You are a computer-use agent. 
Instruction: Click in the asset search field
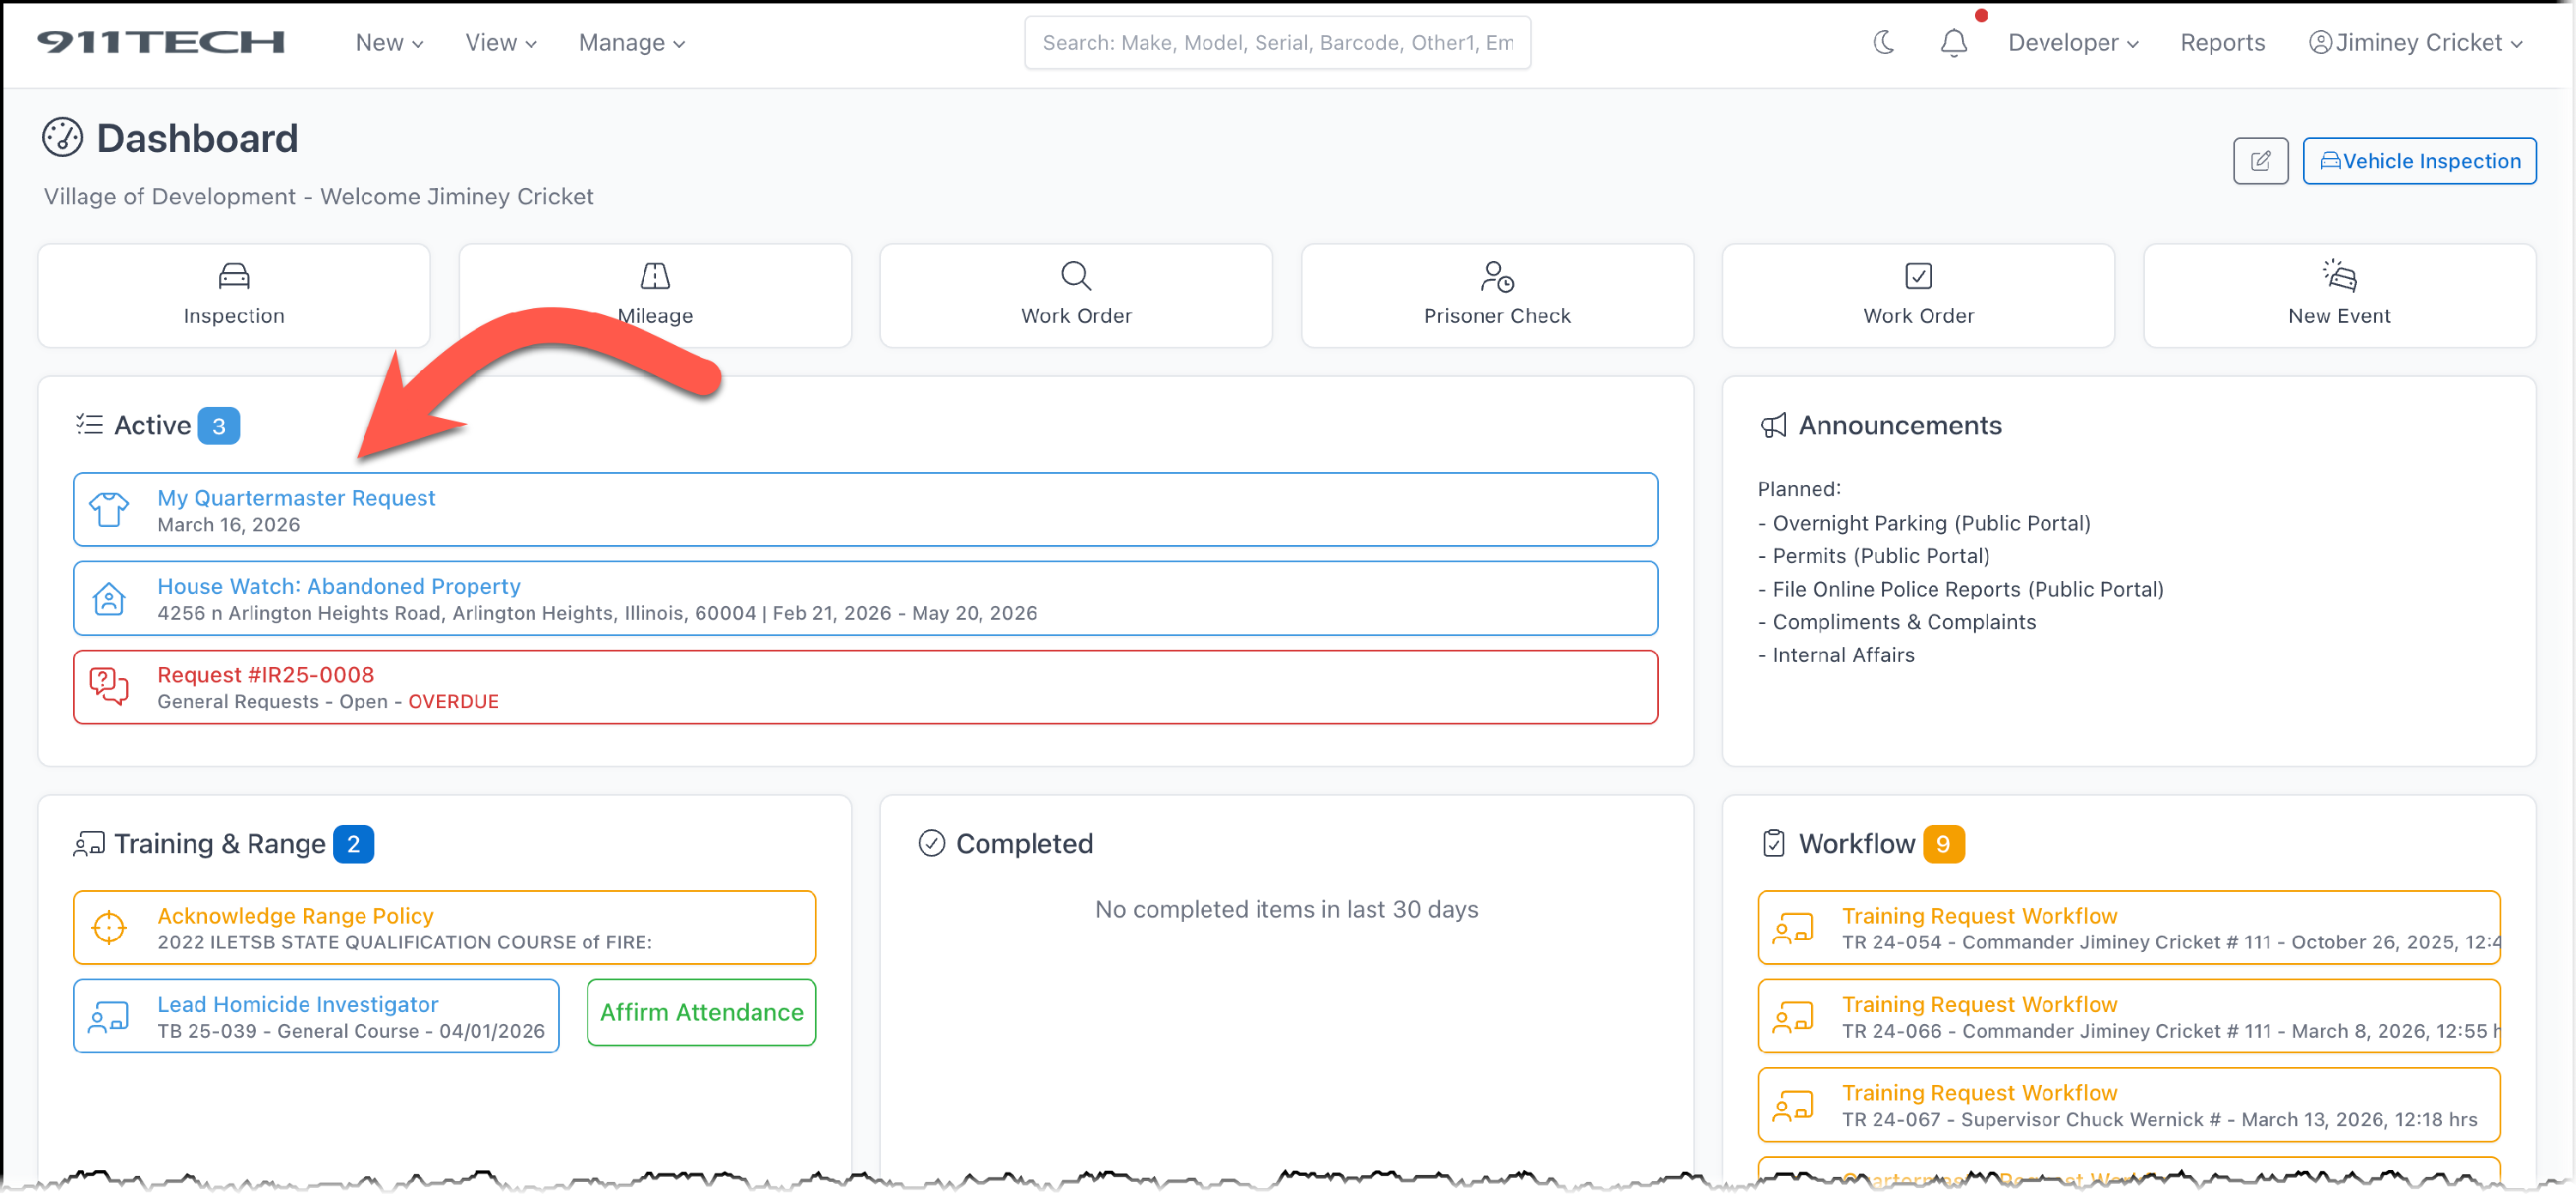1277,43
